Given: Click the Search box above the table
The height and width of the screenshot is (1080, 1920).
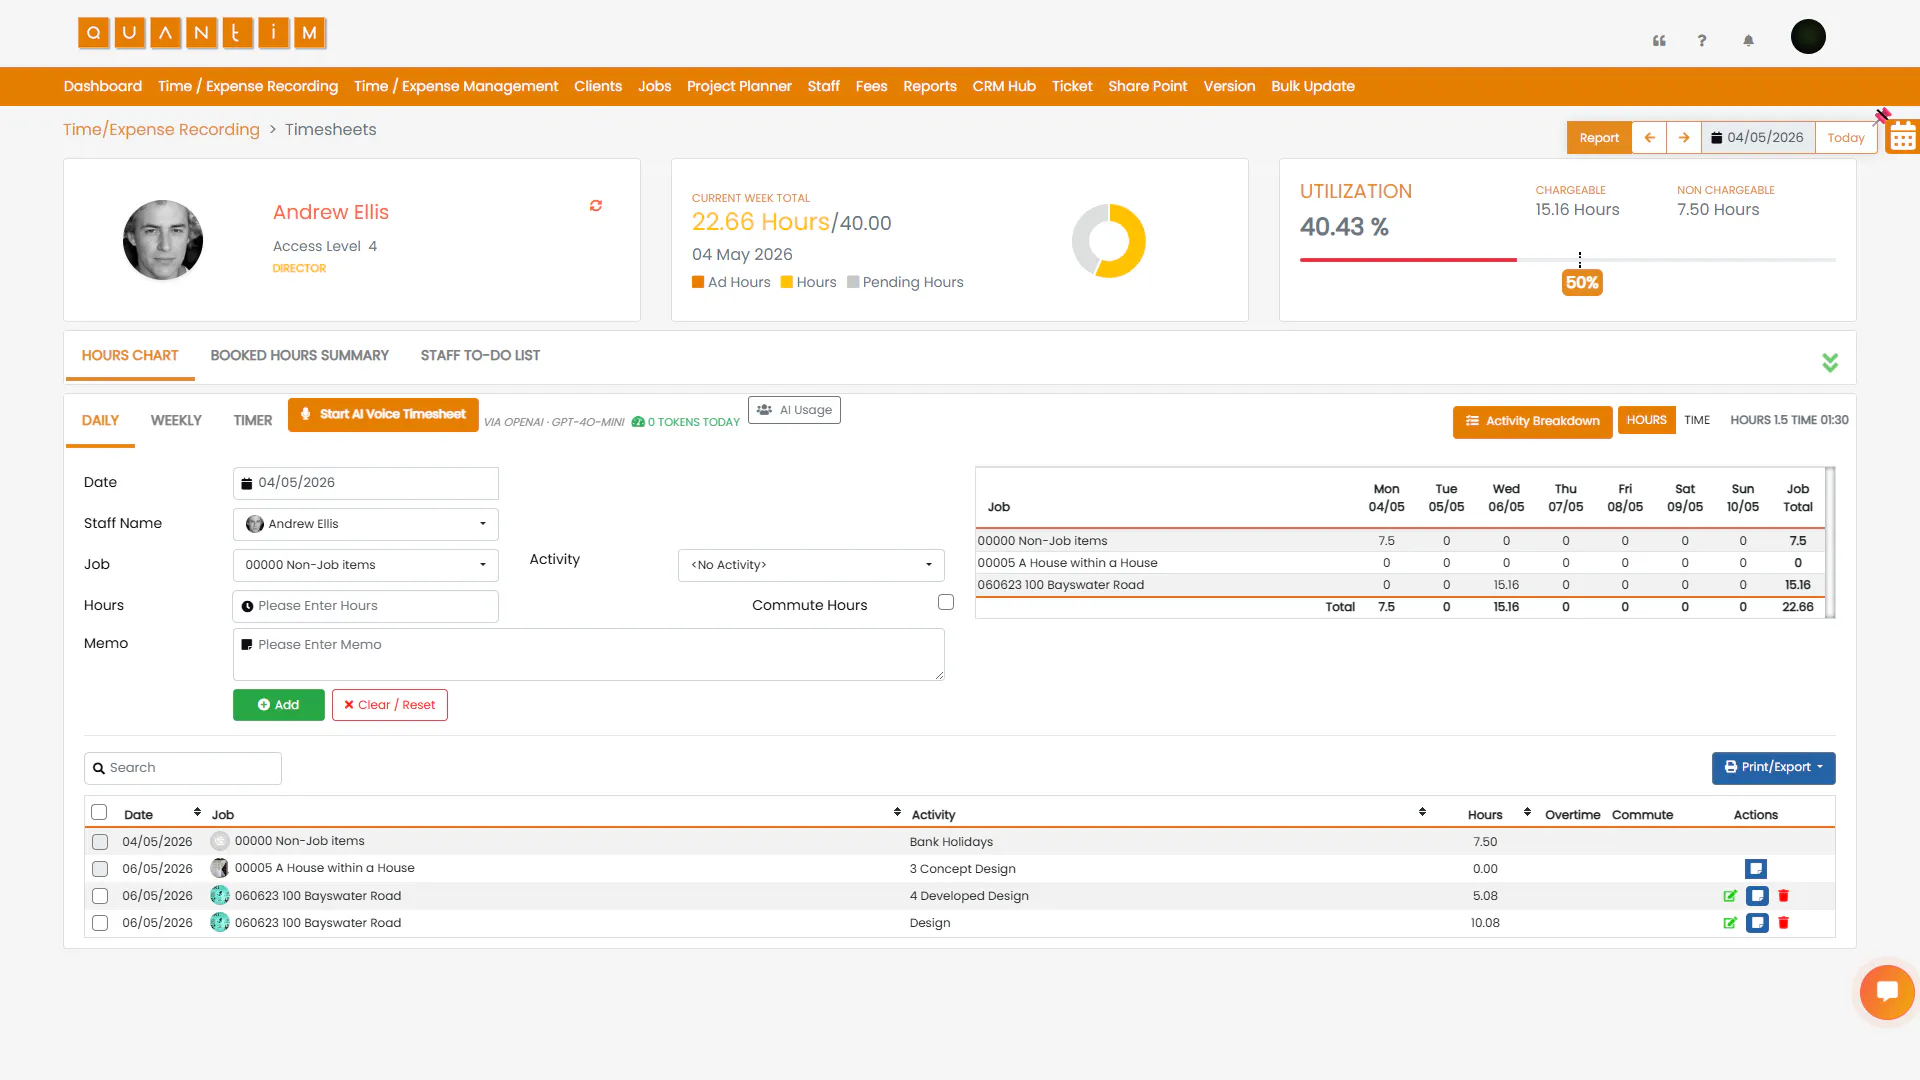Looking at the screenshot, I should point(183,768).
